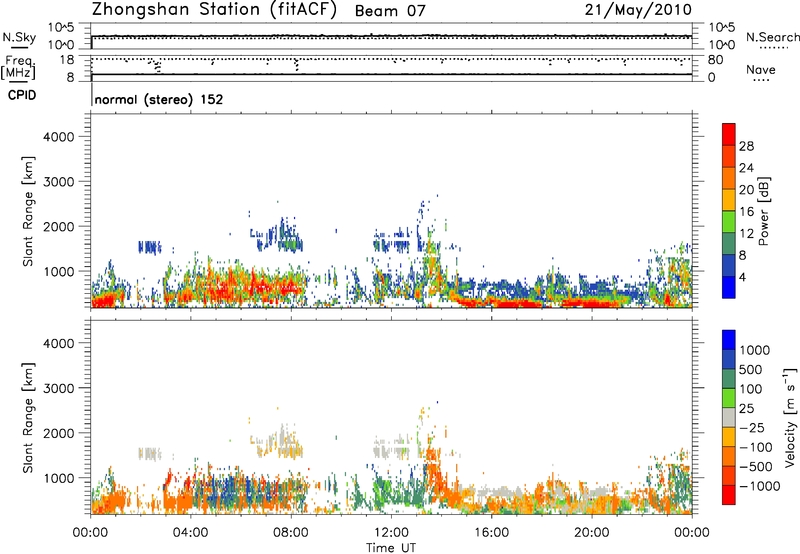Click the 16 label on power colorbar
Viewport: 800px width, 554px height.
746,212
